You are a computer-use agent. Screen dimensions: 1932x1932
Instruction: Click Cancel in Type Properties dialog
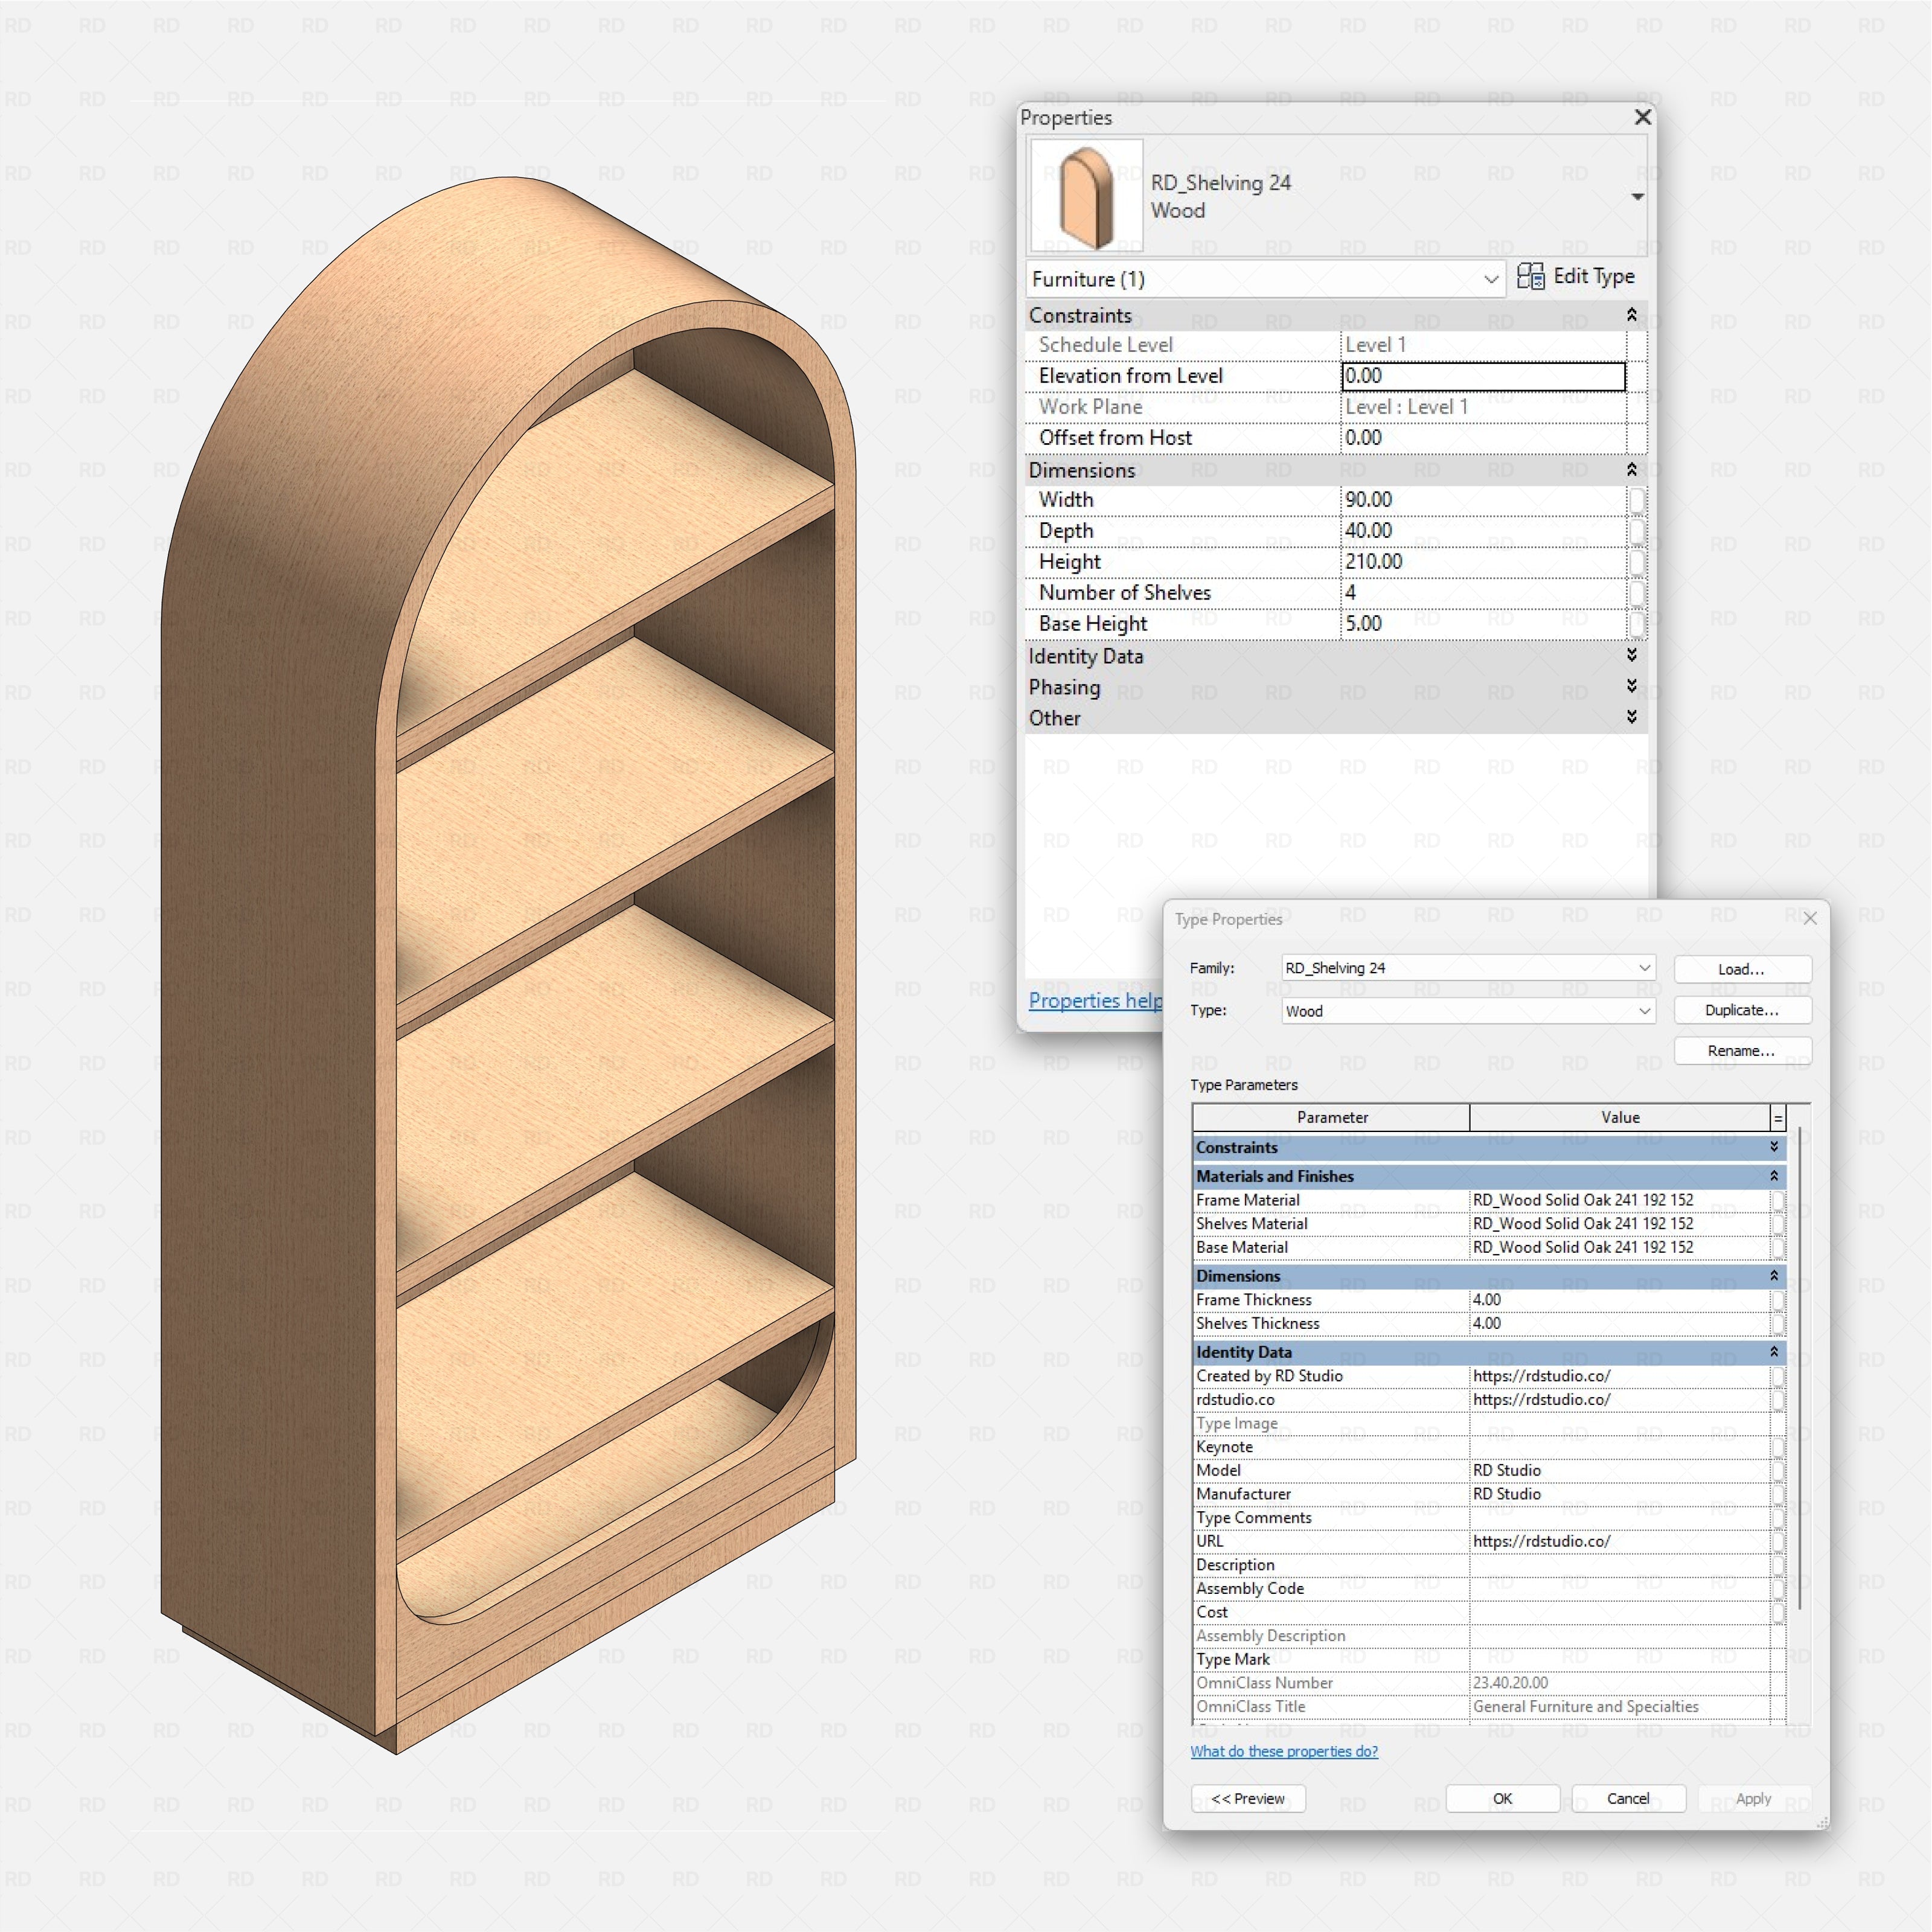(x=1628, y=1798)
